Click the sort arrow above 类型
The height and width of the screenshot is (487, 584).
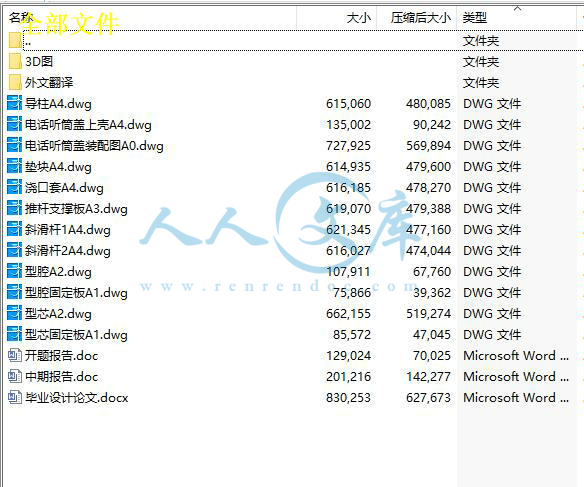(517, 8)
